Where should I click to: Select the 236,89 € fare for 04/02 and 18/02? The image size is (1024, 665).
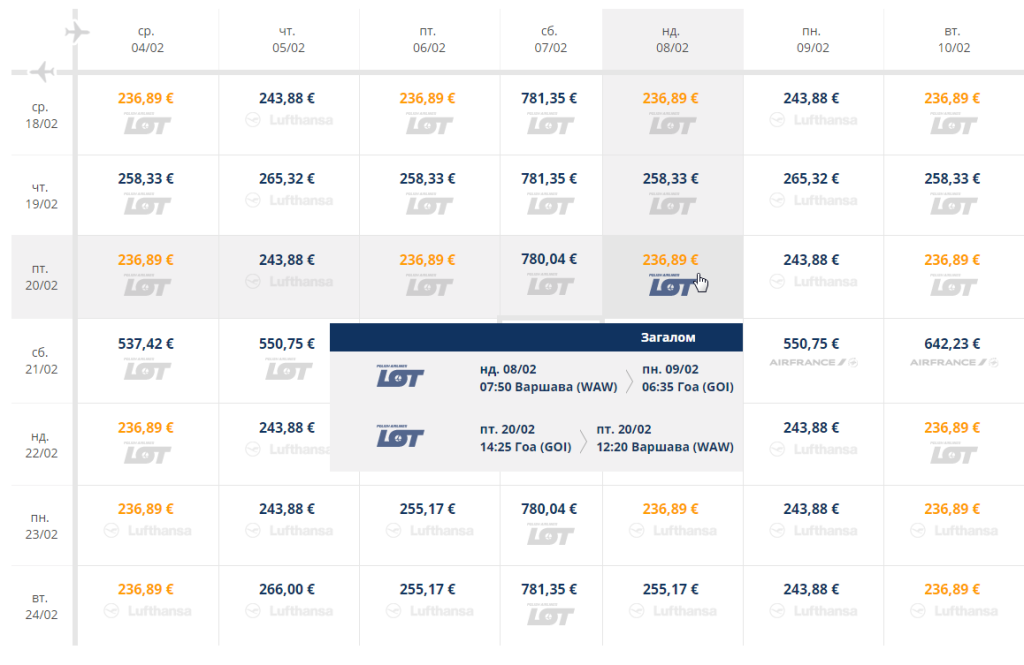[146, 98]
